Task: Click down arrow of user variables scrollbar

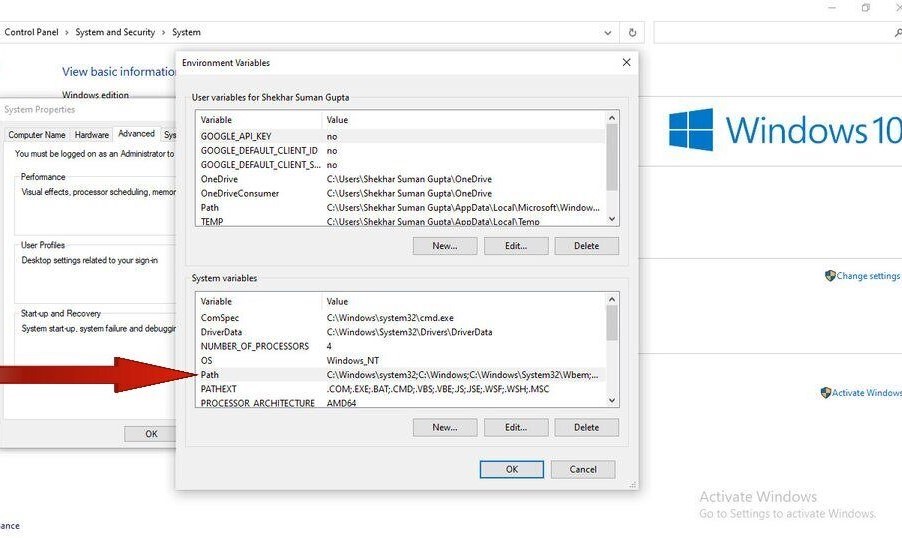Action: point(611,219)
